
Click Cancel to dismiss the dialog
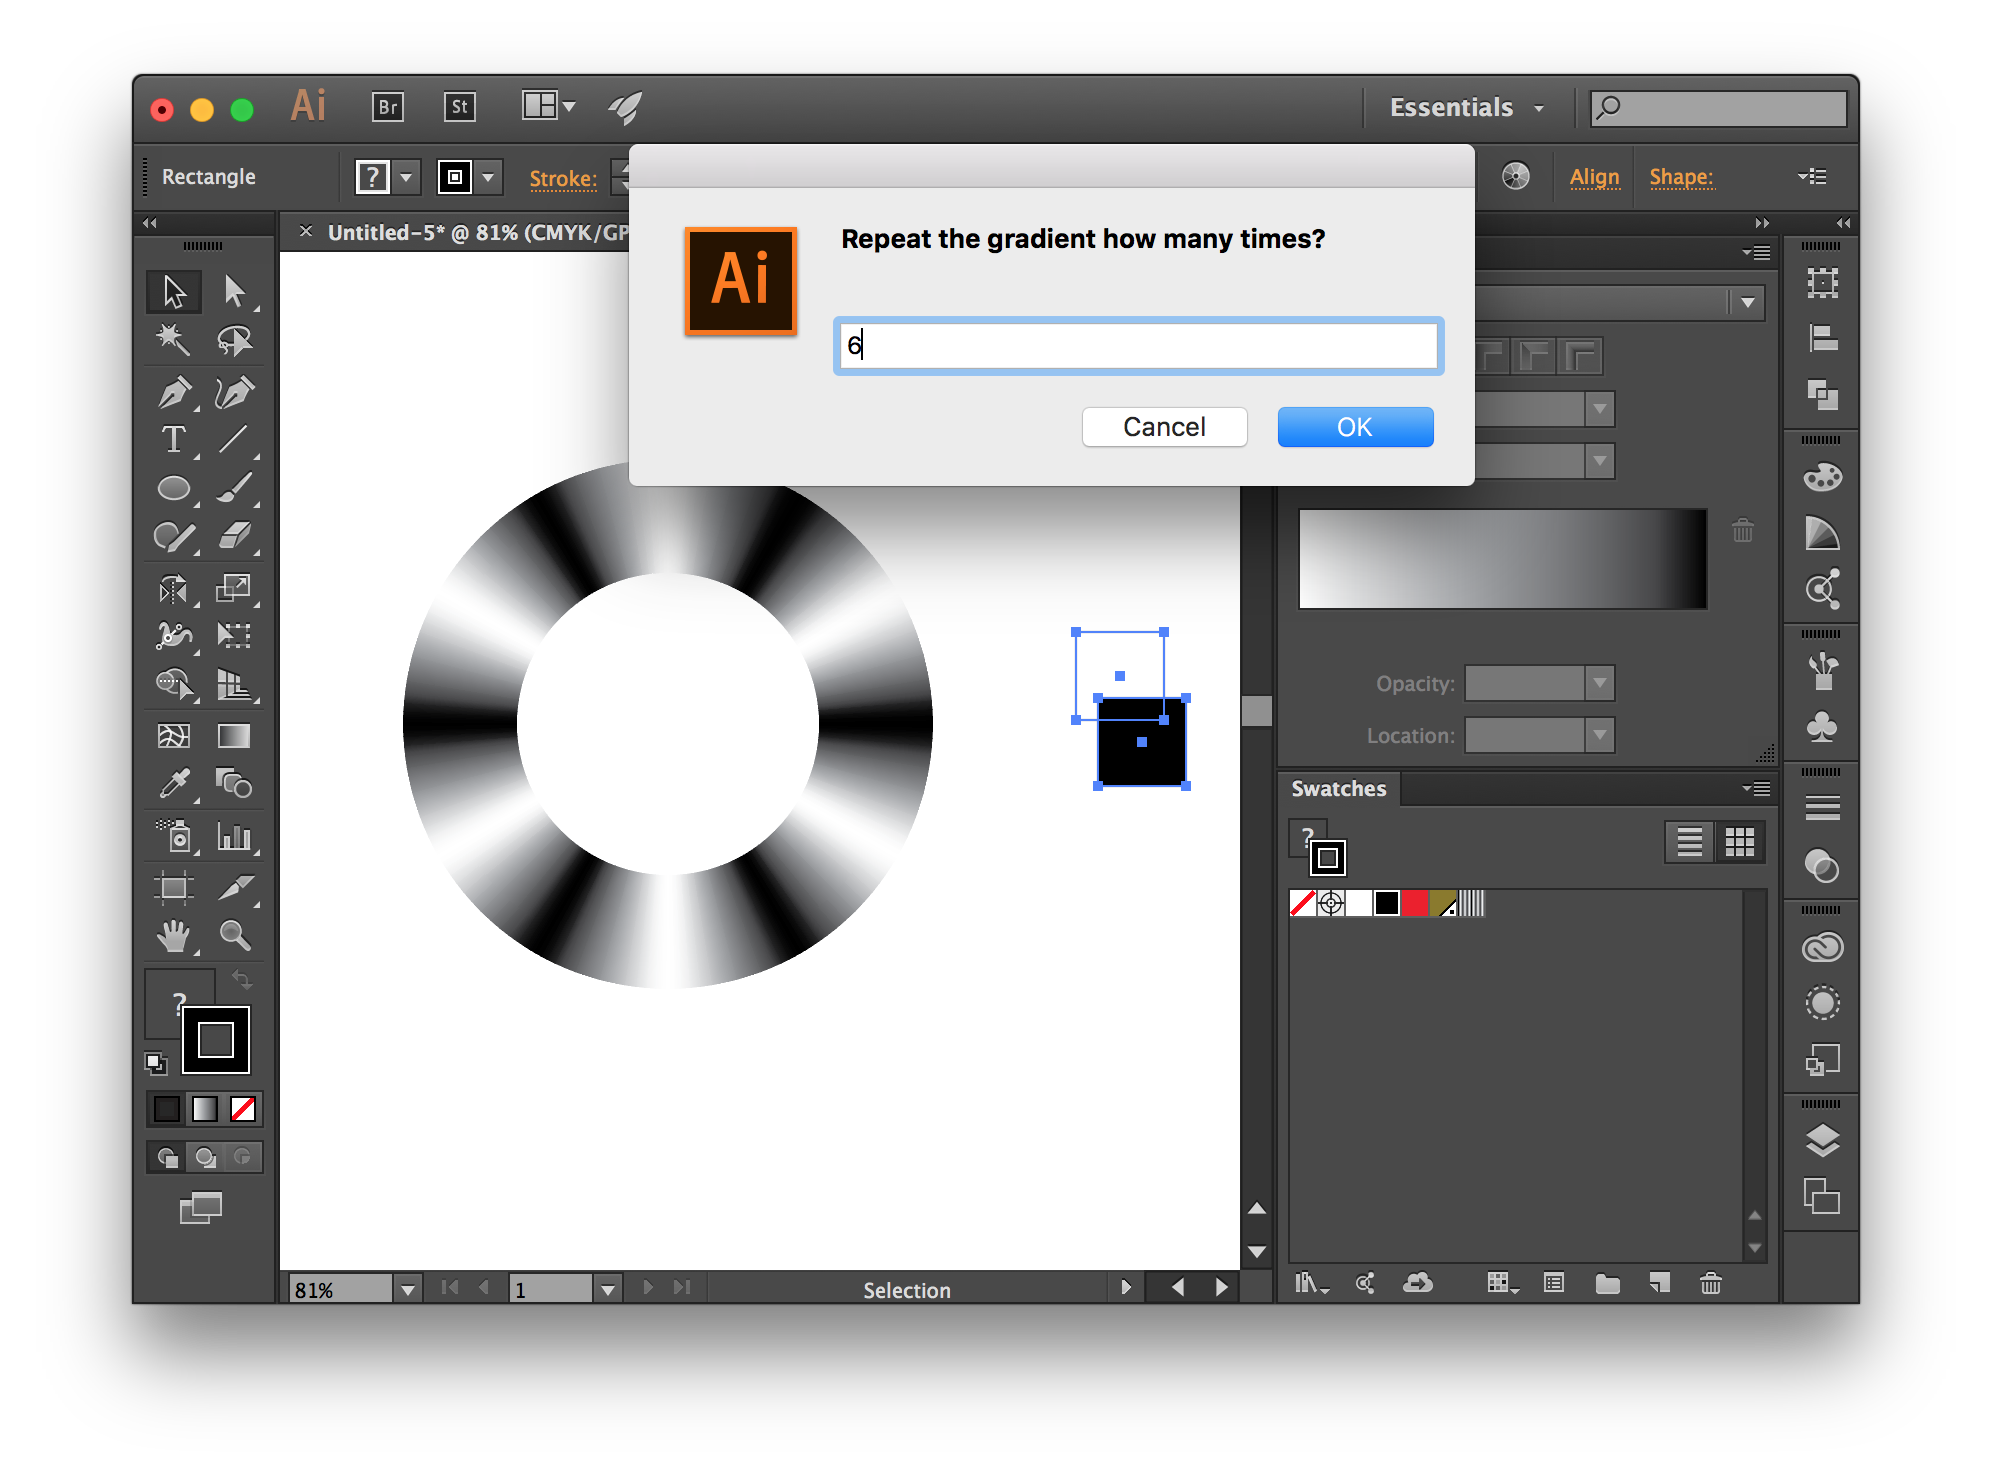click(1163, 426)
